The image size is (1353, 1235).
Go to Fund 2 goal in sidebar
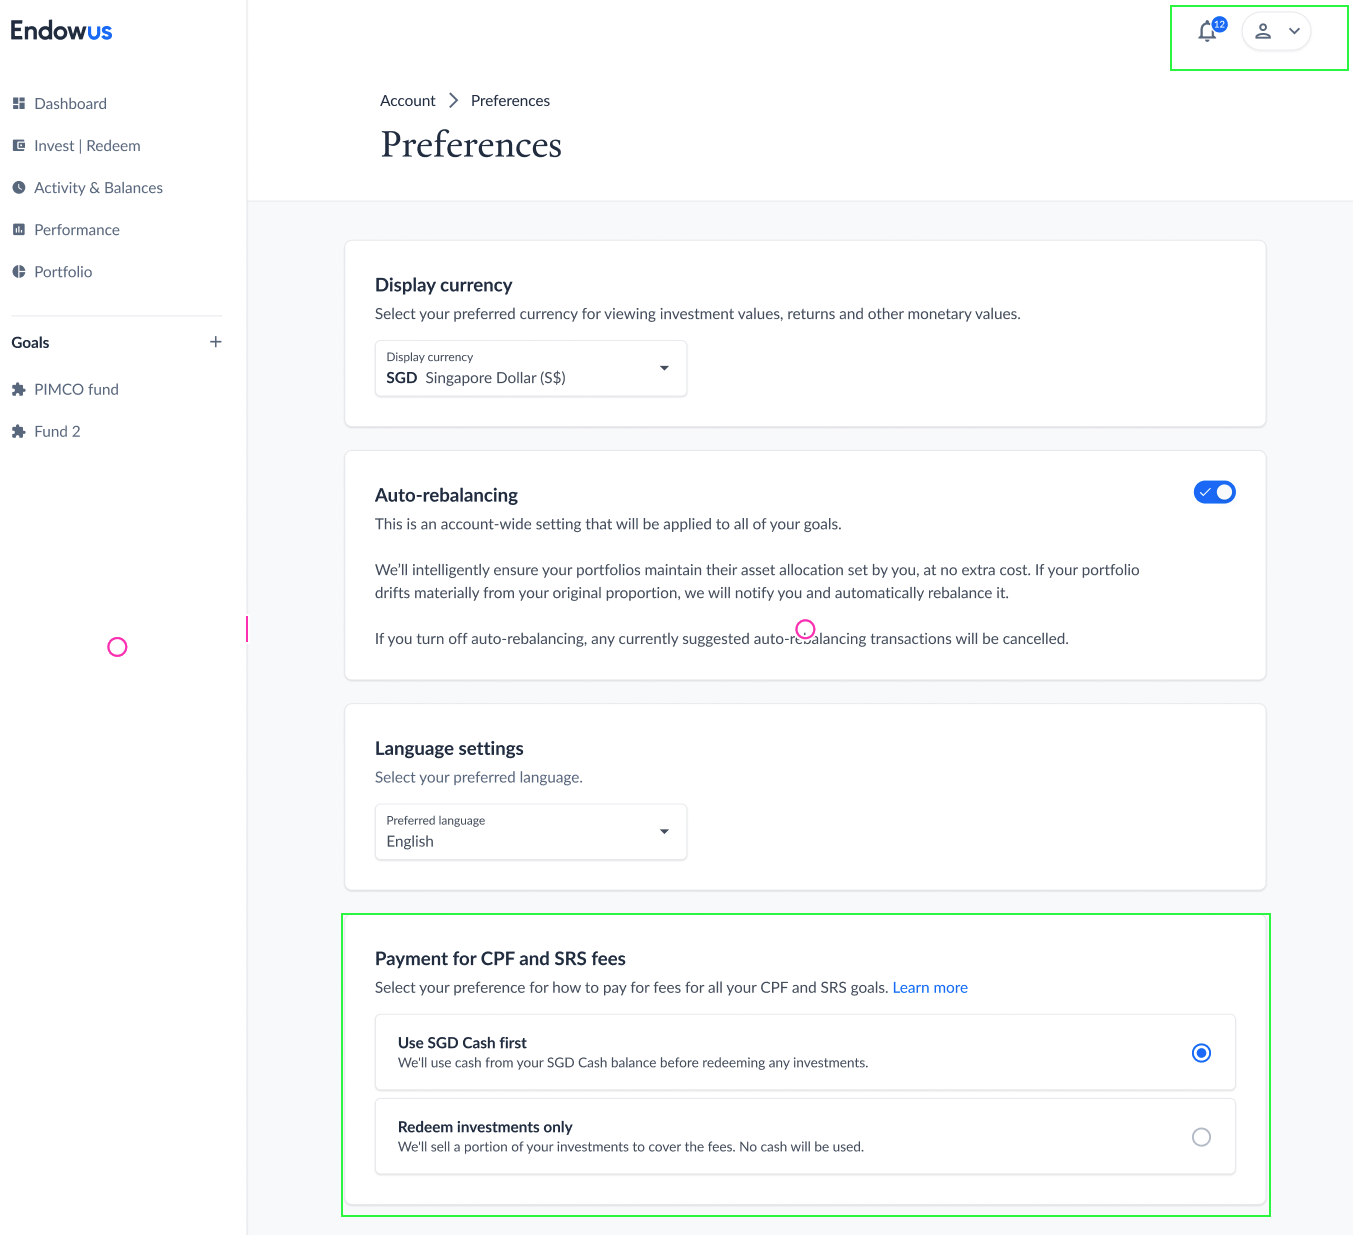click(57, 431)
